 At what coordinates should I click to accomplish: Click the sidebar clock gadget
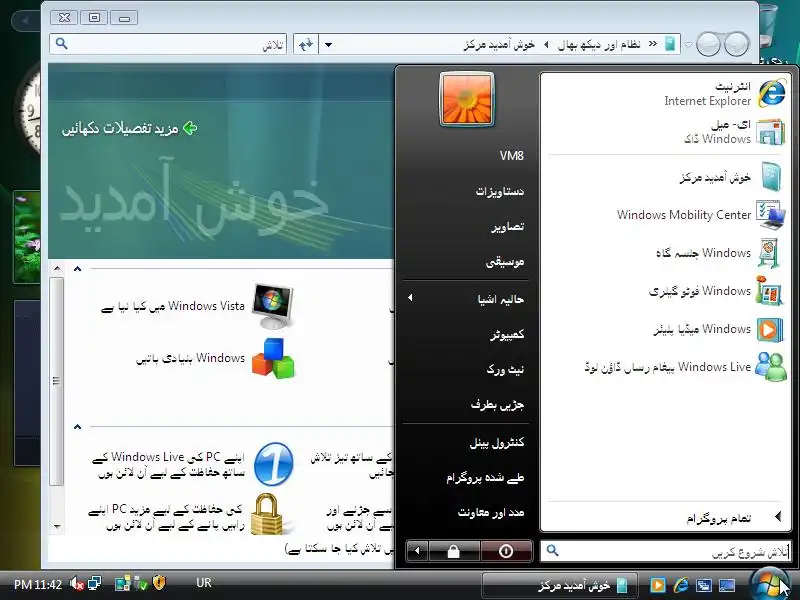click(29, 113)
